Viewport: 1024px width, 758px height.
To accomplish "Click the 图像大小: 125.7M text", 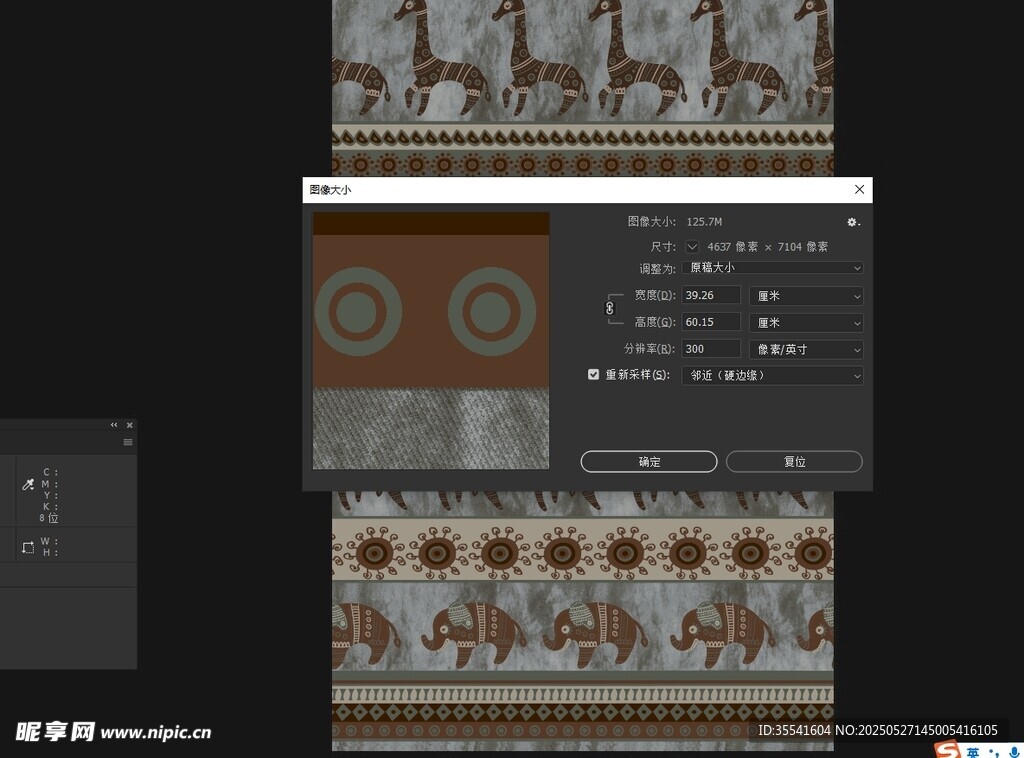I will click(x=675, y=222).
